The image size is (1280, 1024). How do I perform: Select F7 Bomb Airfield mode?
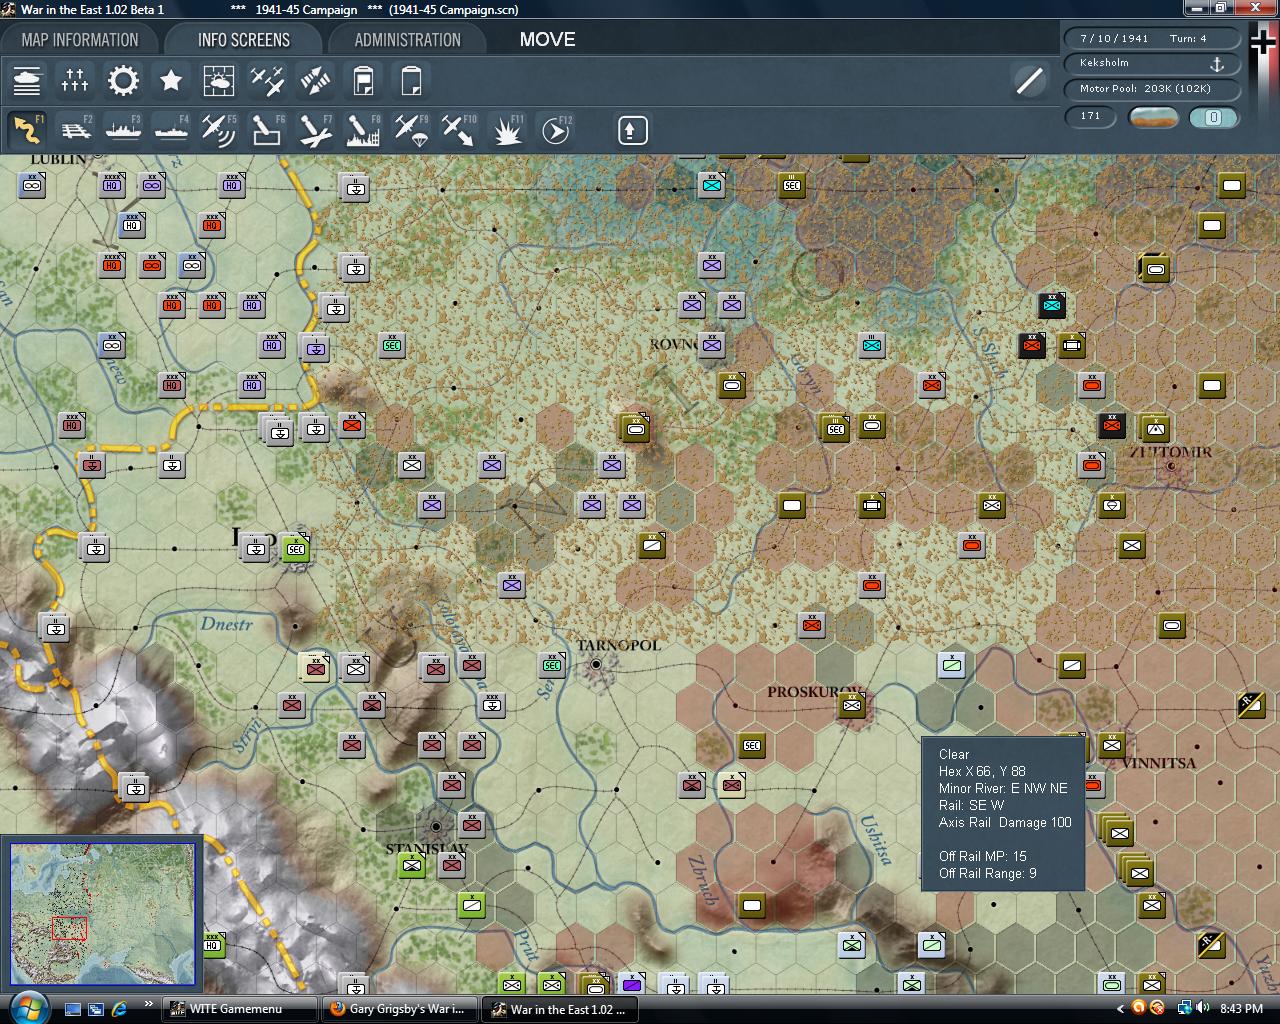tap(315, 130)
